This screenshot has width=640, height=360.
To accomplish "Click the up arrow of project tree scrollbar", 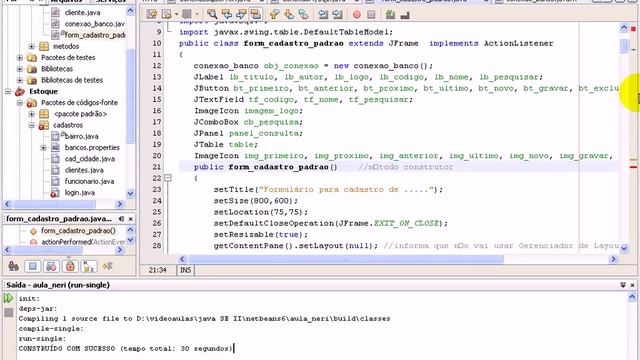I will (x=130, y=11).
